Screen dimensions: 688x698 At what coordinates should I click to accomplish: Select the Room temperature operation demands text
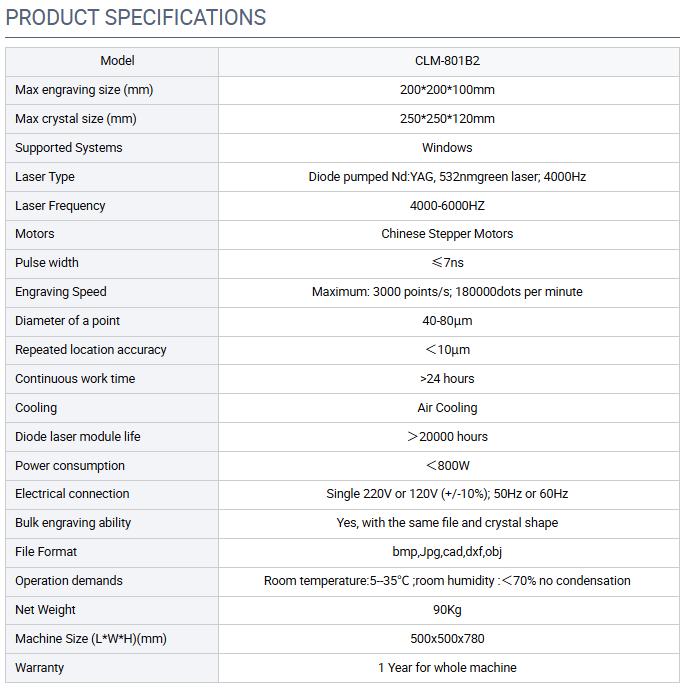(447, 581)
